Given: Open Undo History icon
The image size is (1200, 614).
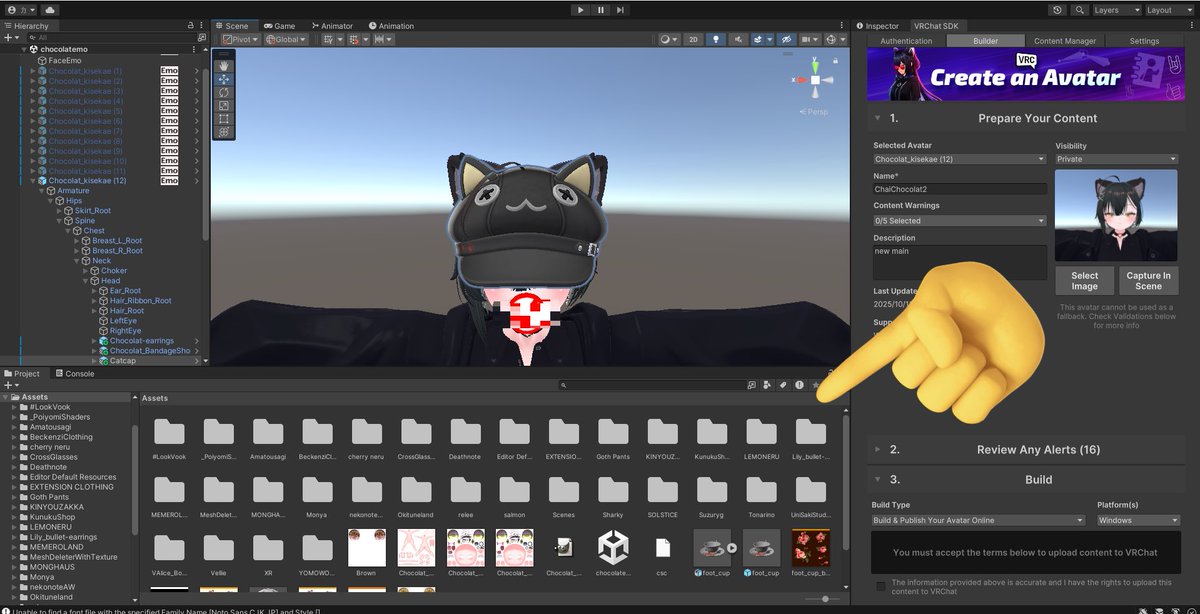Looking at the screenshot, I should tap(1058, 10).
